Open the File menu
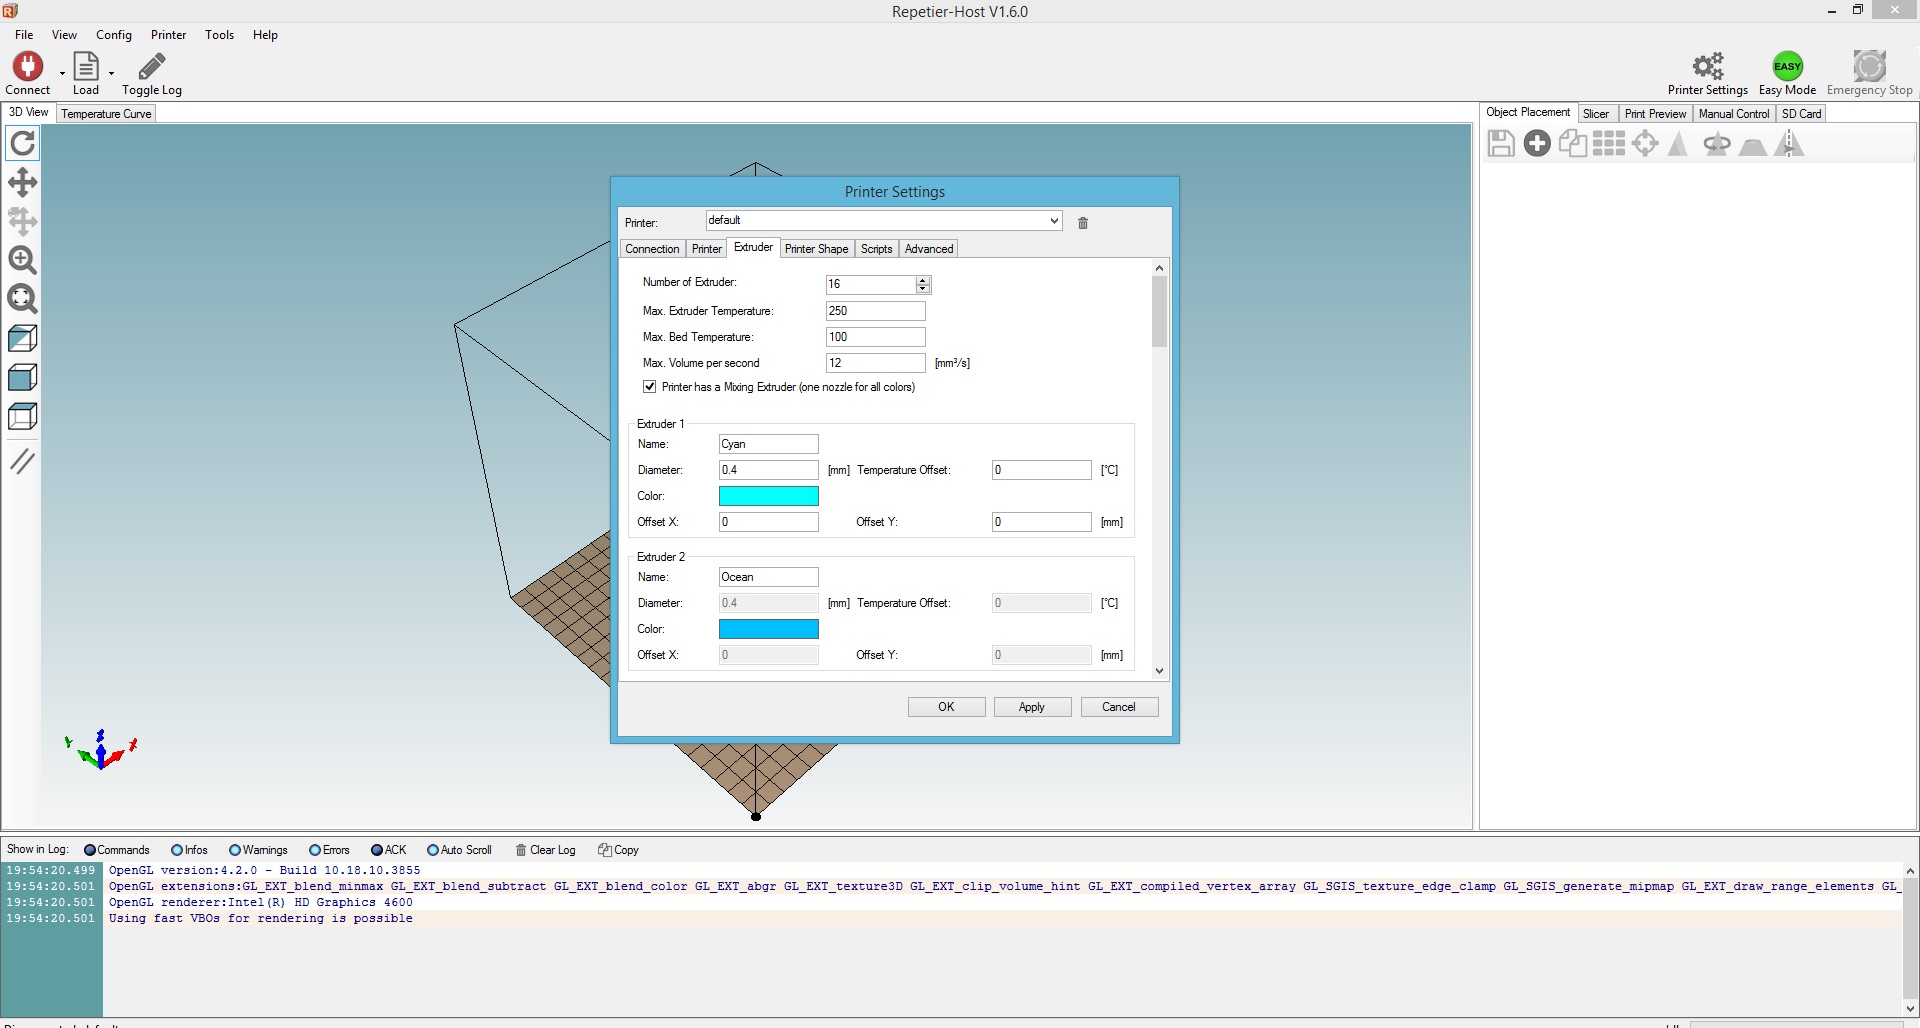This screenshot has width=1920, height=1028. point(24,35)
